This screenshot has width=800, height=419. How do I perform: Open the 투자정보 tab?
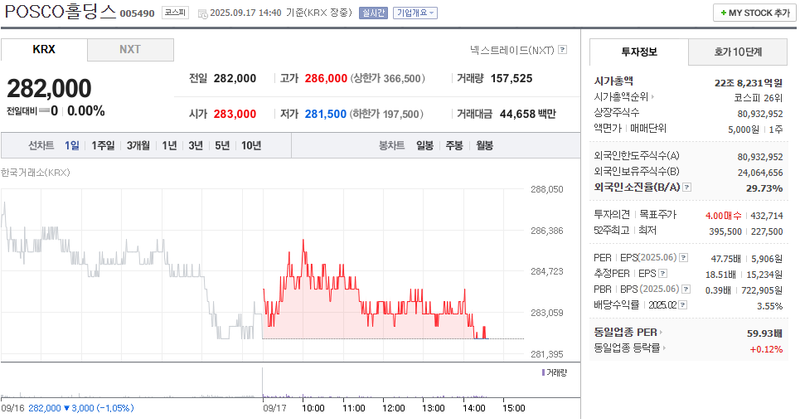click(x=639, y=52)
